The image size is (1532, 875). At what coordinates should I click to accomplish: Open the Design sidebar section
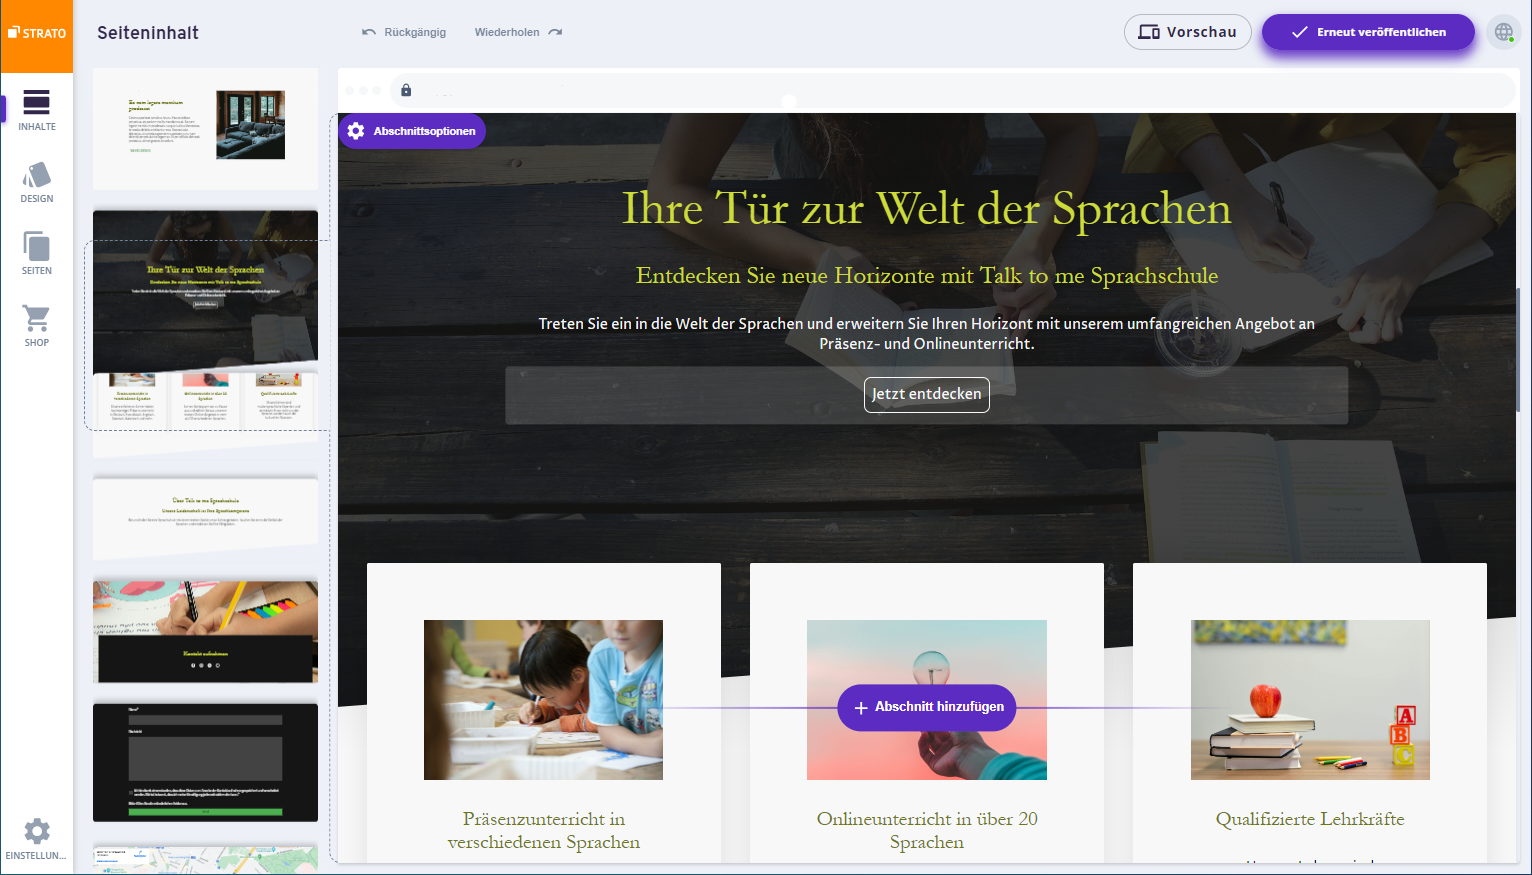tap(37, 182)
